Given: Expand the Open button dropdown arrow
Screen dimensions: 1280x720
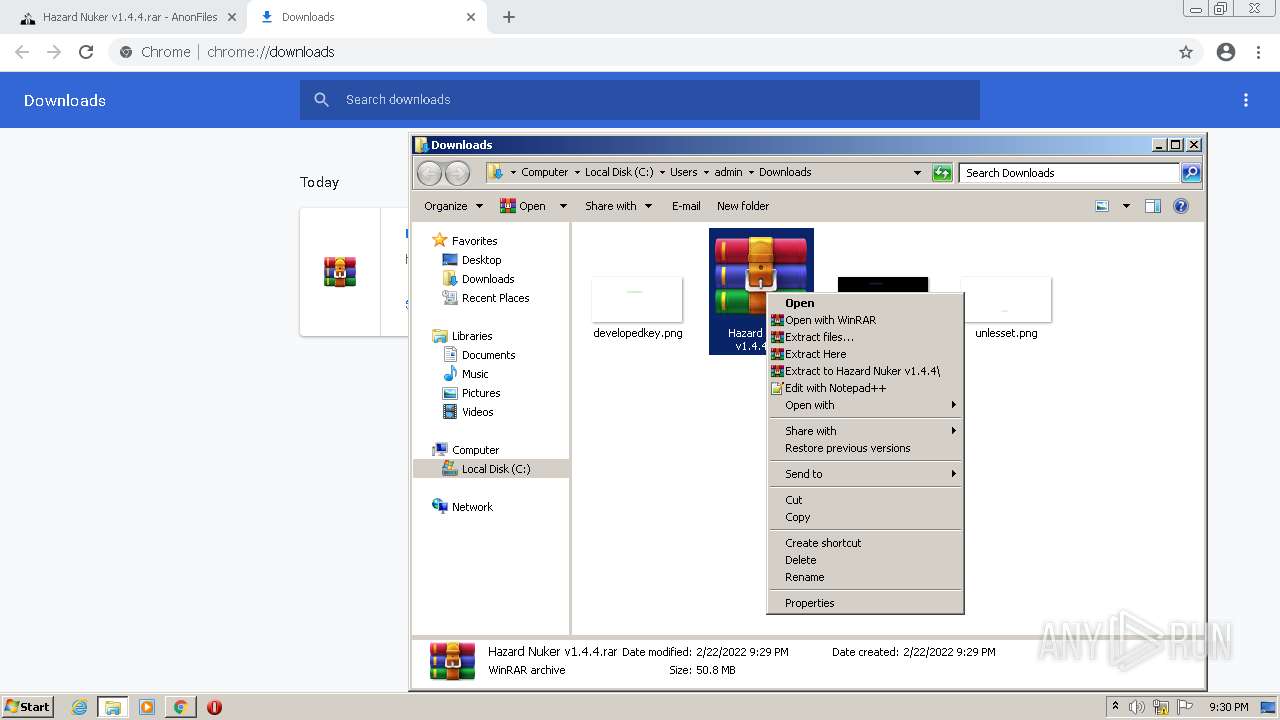Looking at the screenshot, I should (563, 206).
